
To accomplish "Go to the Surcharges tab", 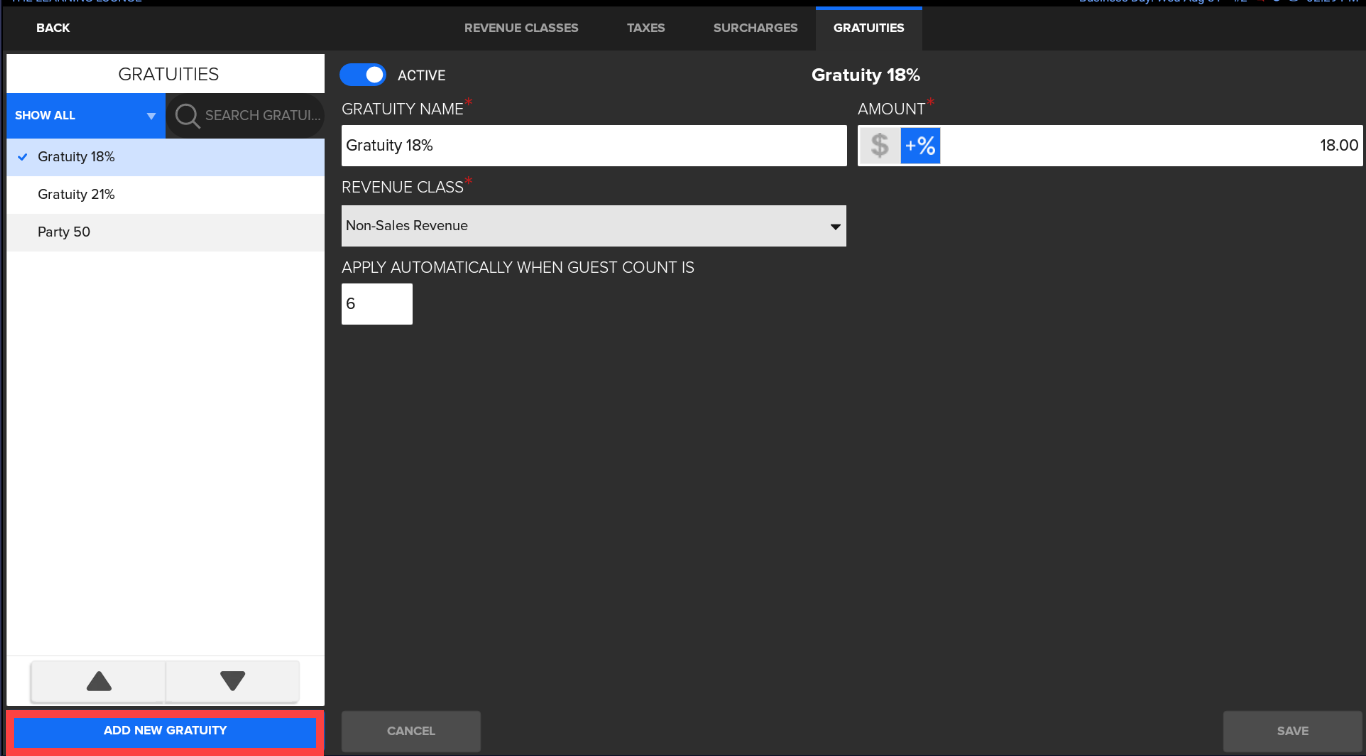I will pyautogui.click(x=755, y=28).
